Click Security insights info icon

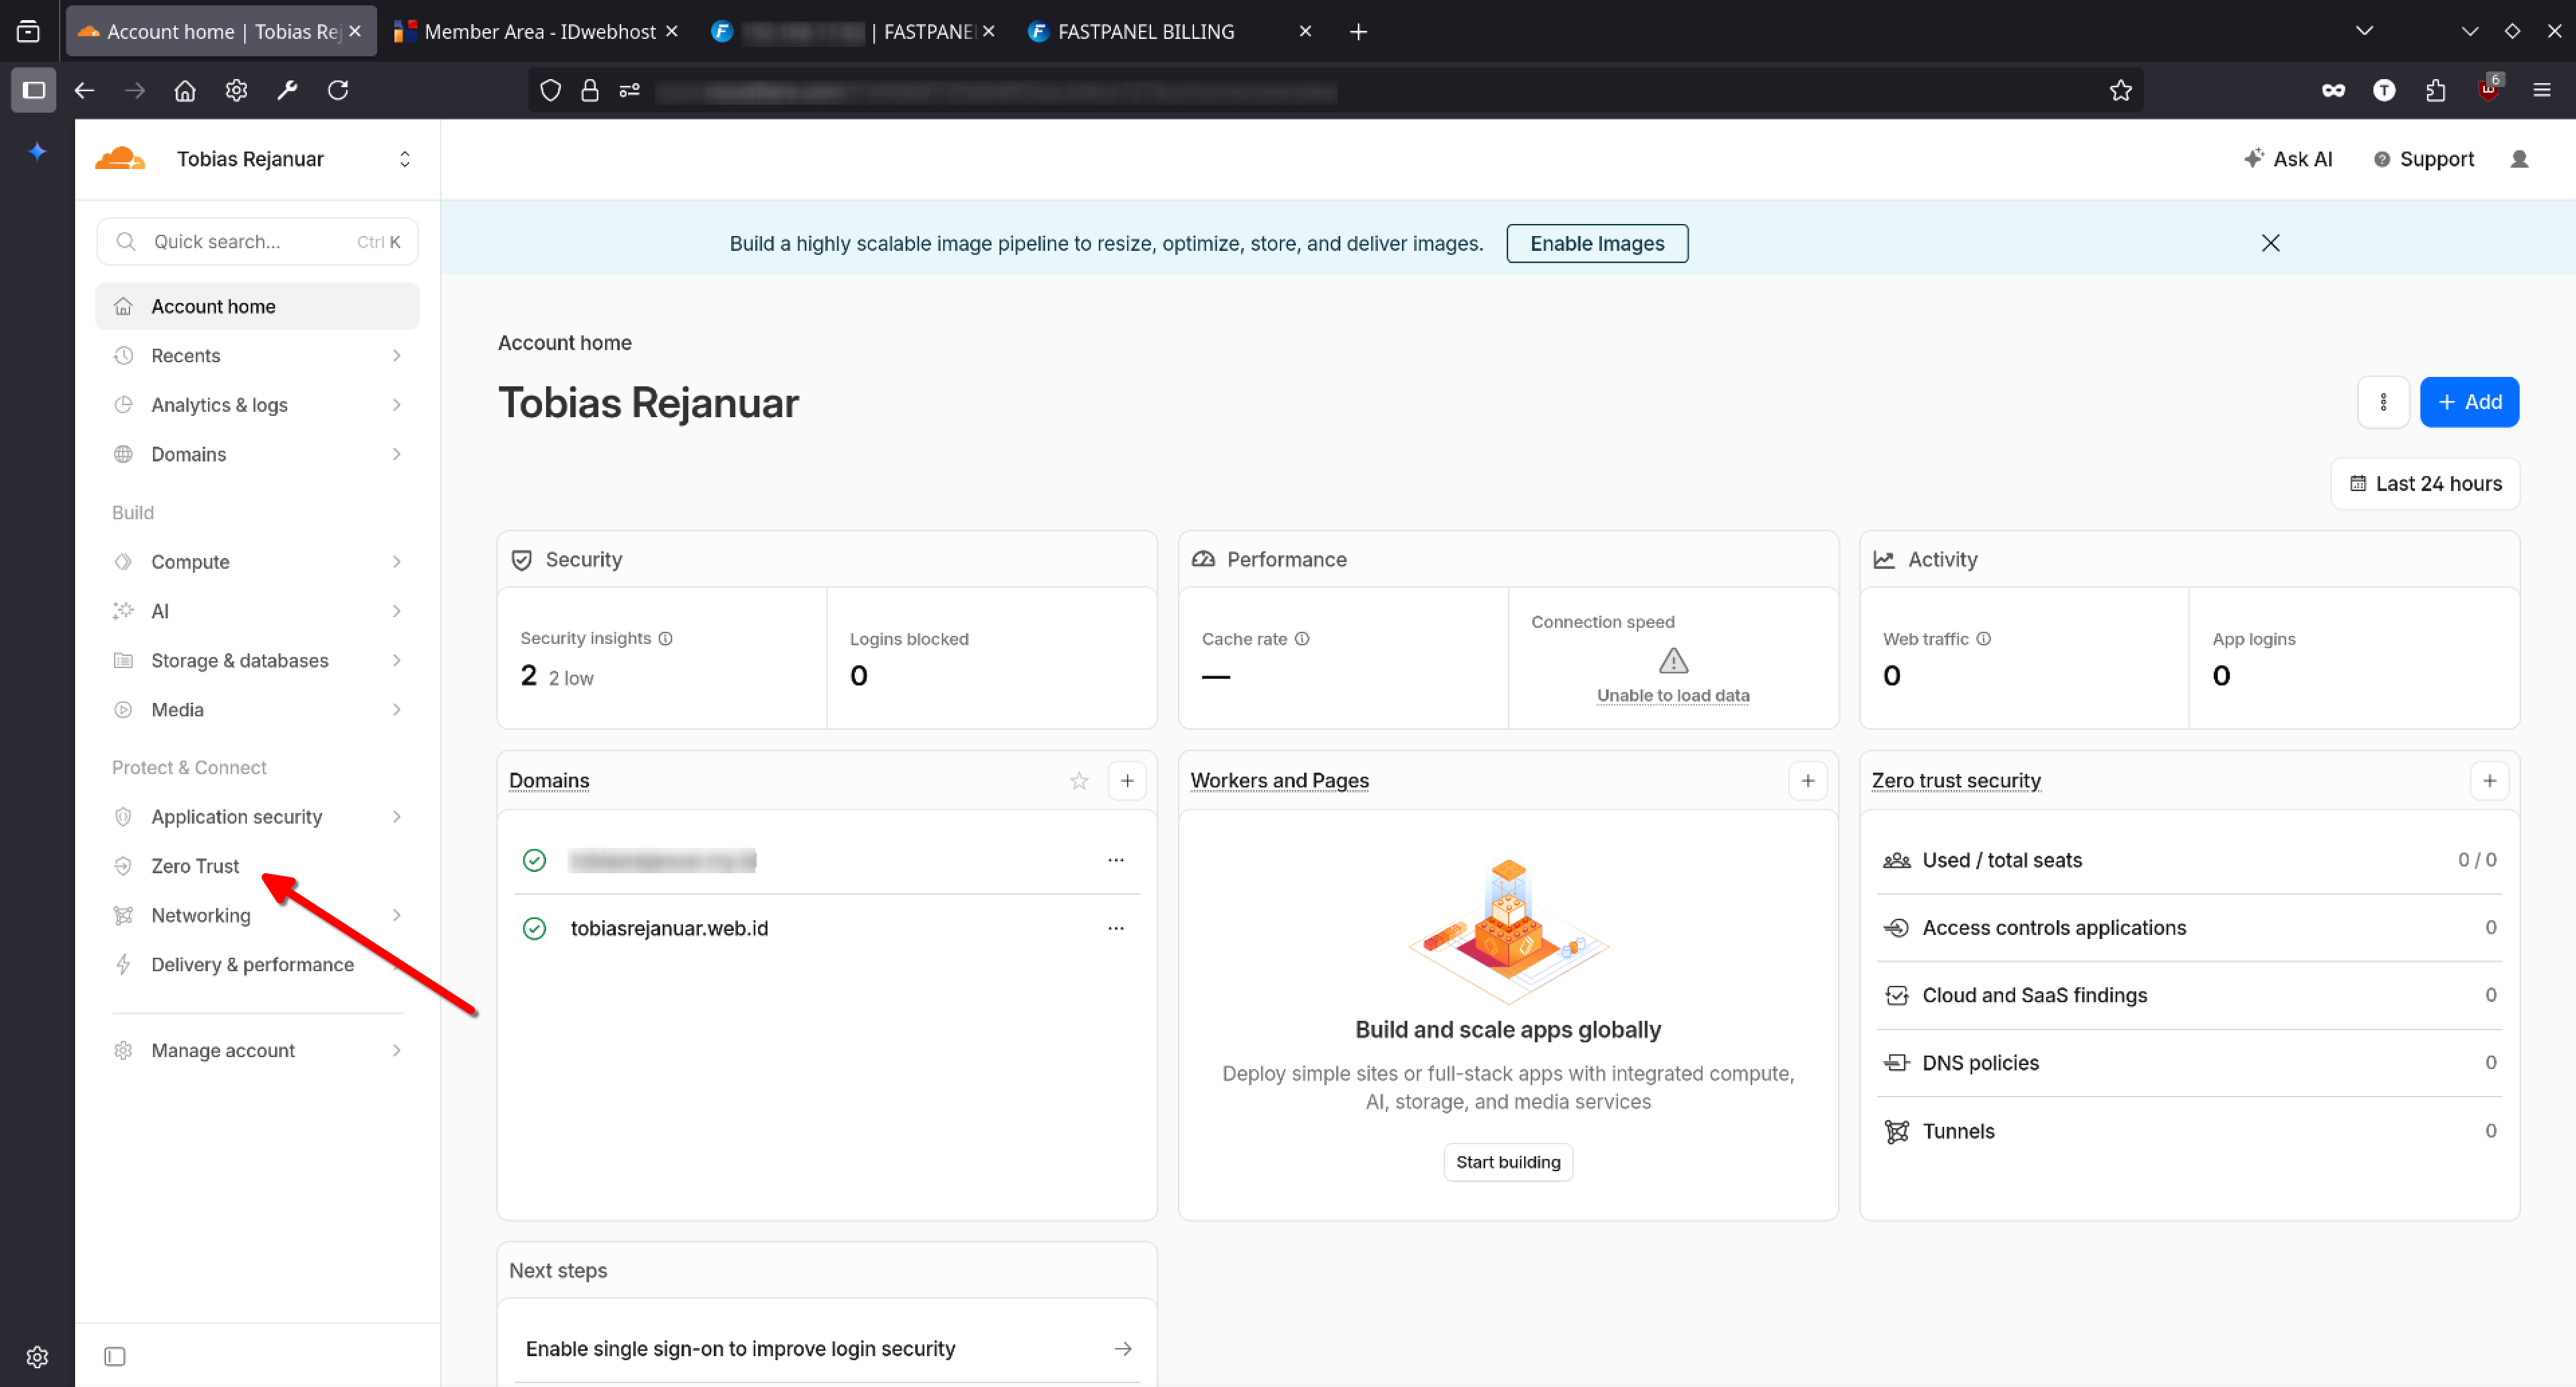pos(666,638)
